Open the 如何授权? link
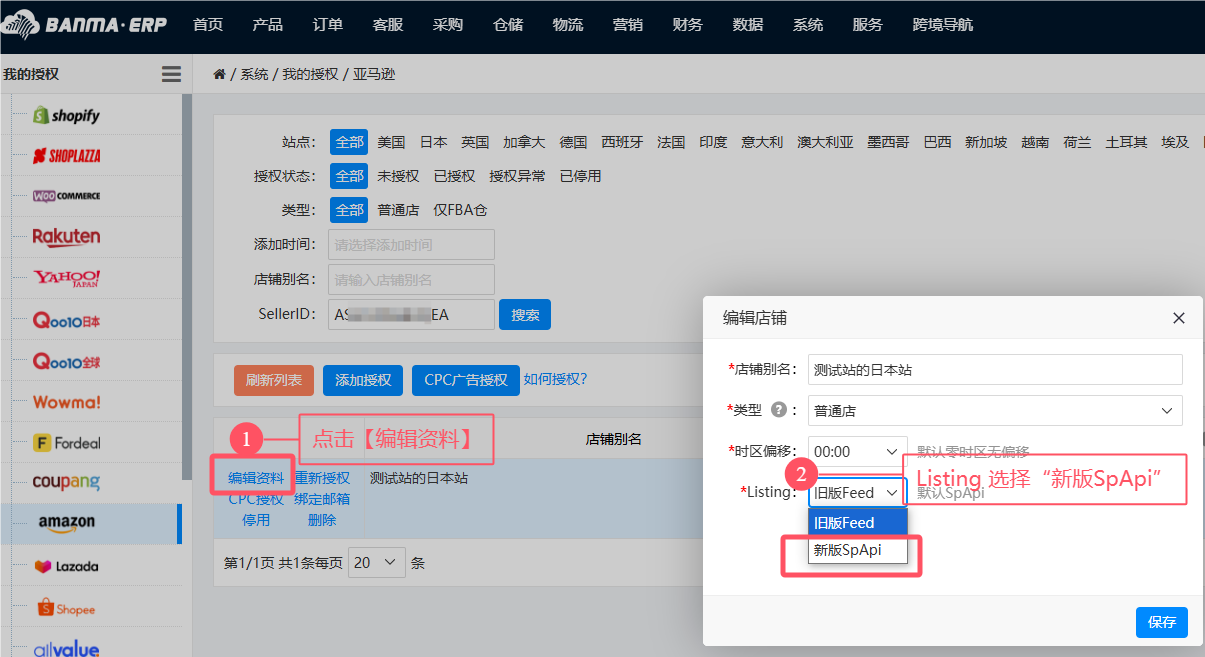This screenshot has height=657, width=1205. pos(555,379)
